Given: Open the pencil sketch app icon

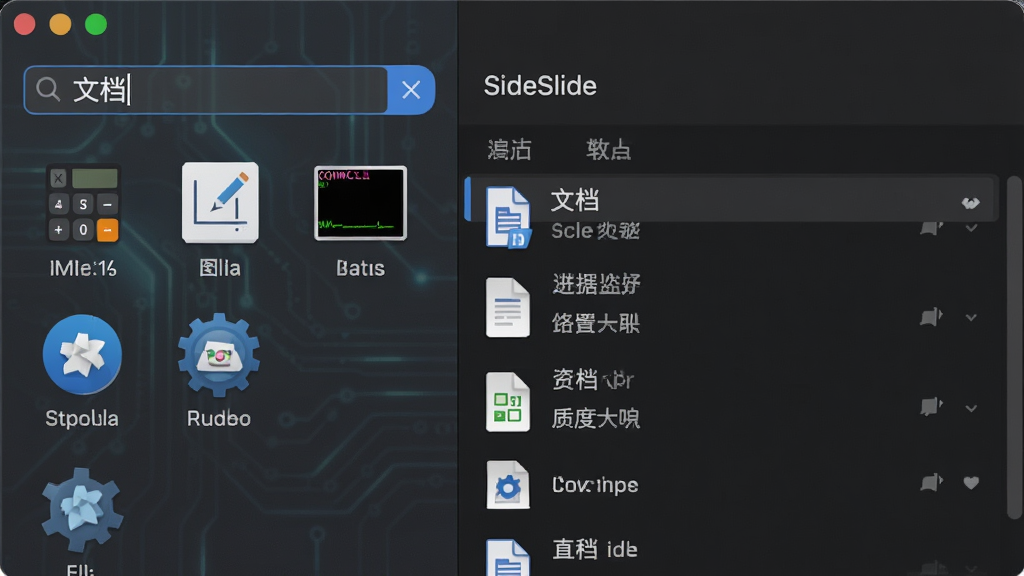Looking at the screenshot, I should (x=220, y=203).
